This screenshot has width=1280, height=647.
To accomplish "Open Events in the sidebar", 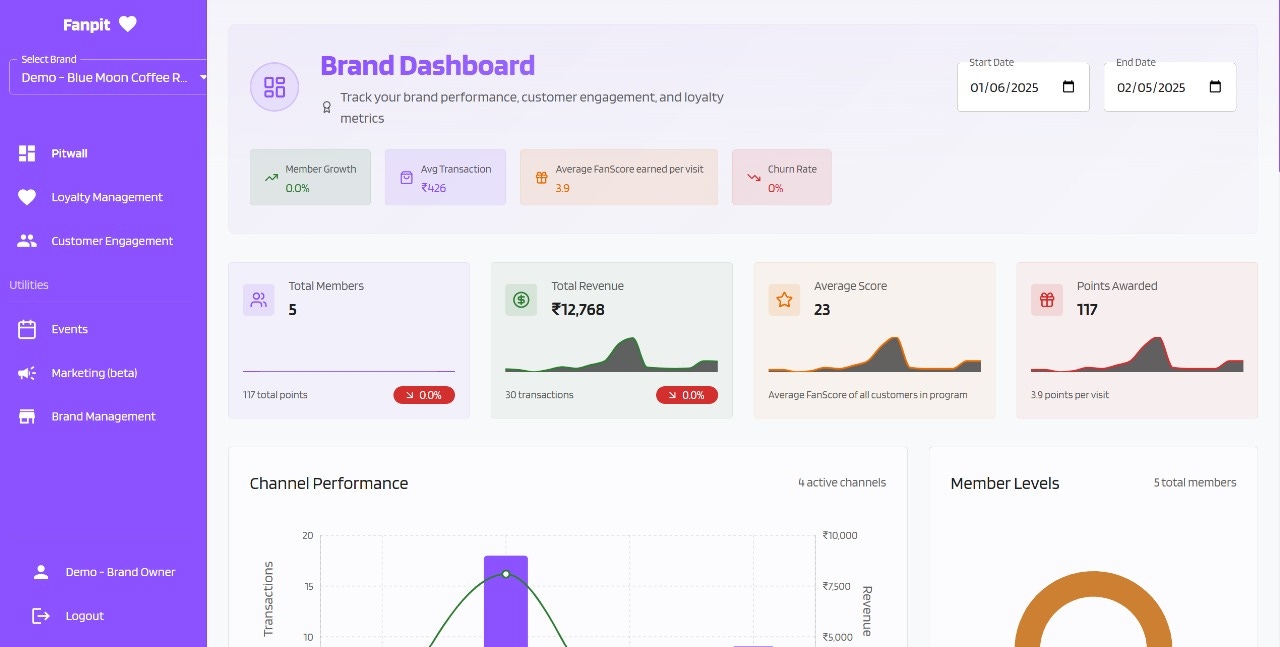I will click(x=70, y=329).
